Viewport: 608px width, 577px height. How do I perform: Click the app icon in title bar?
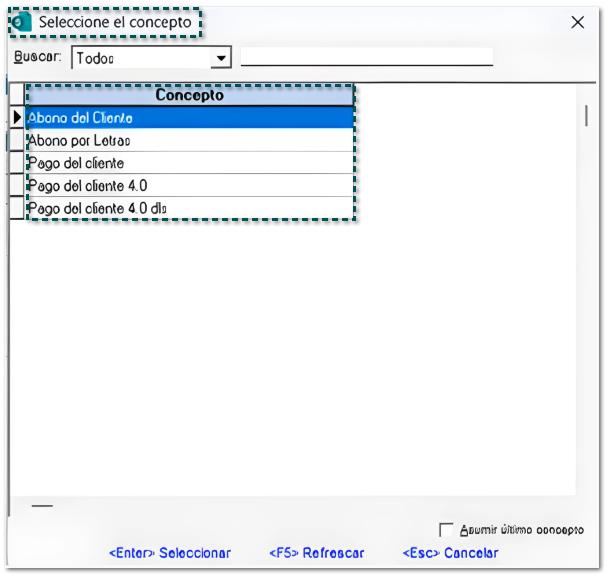(x=20, y=22)
